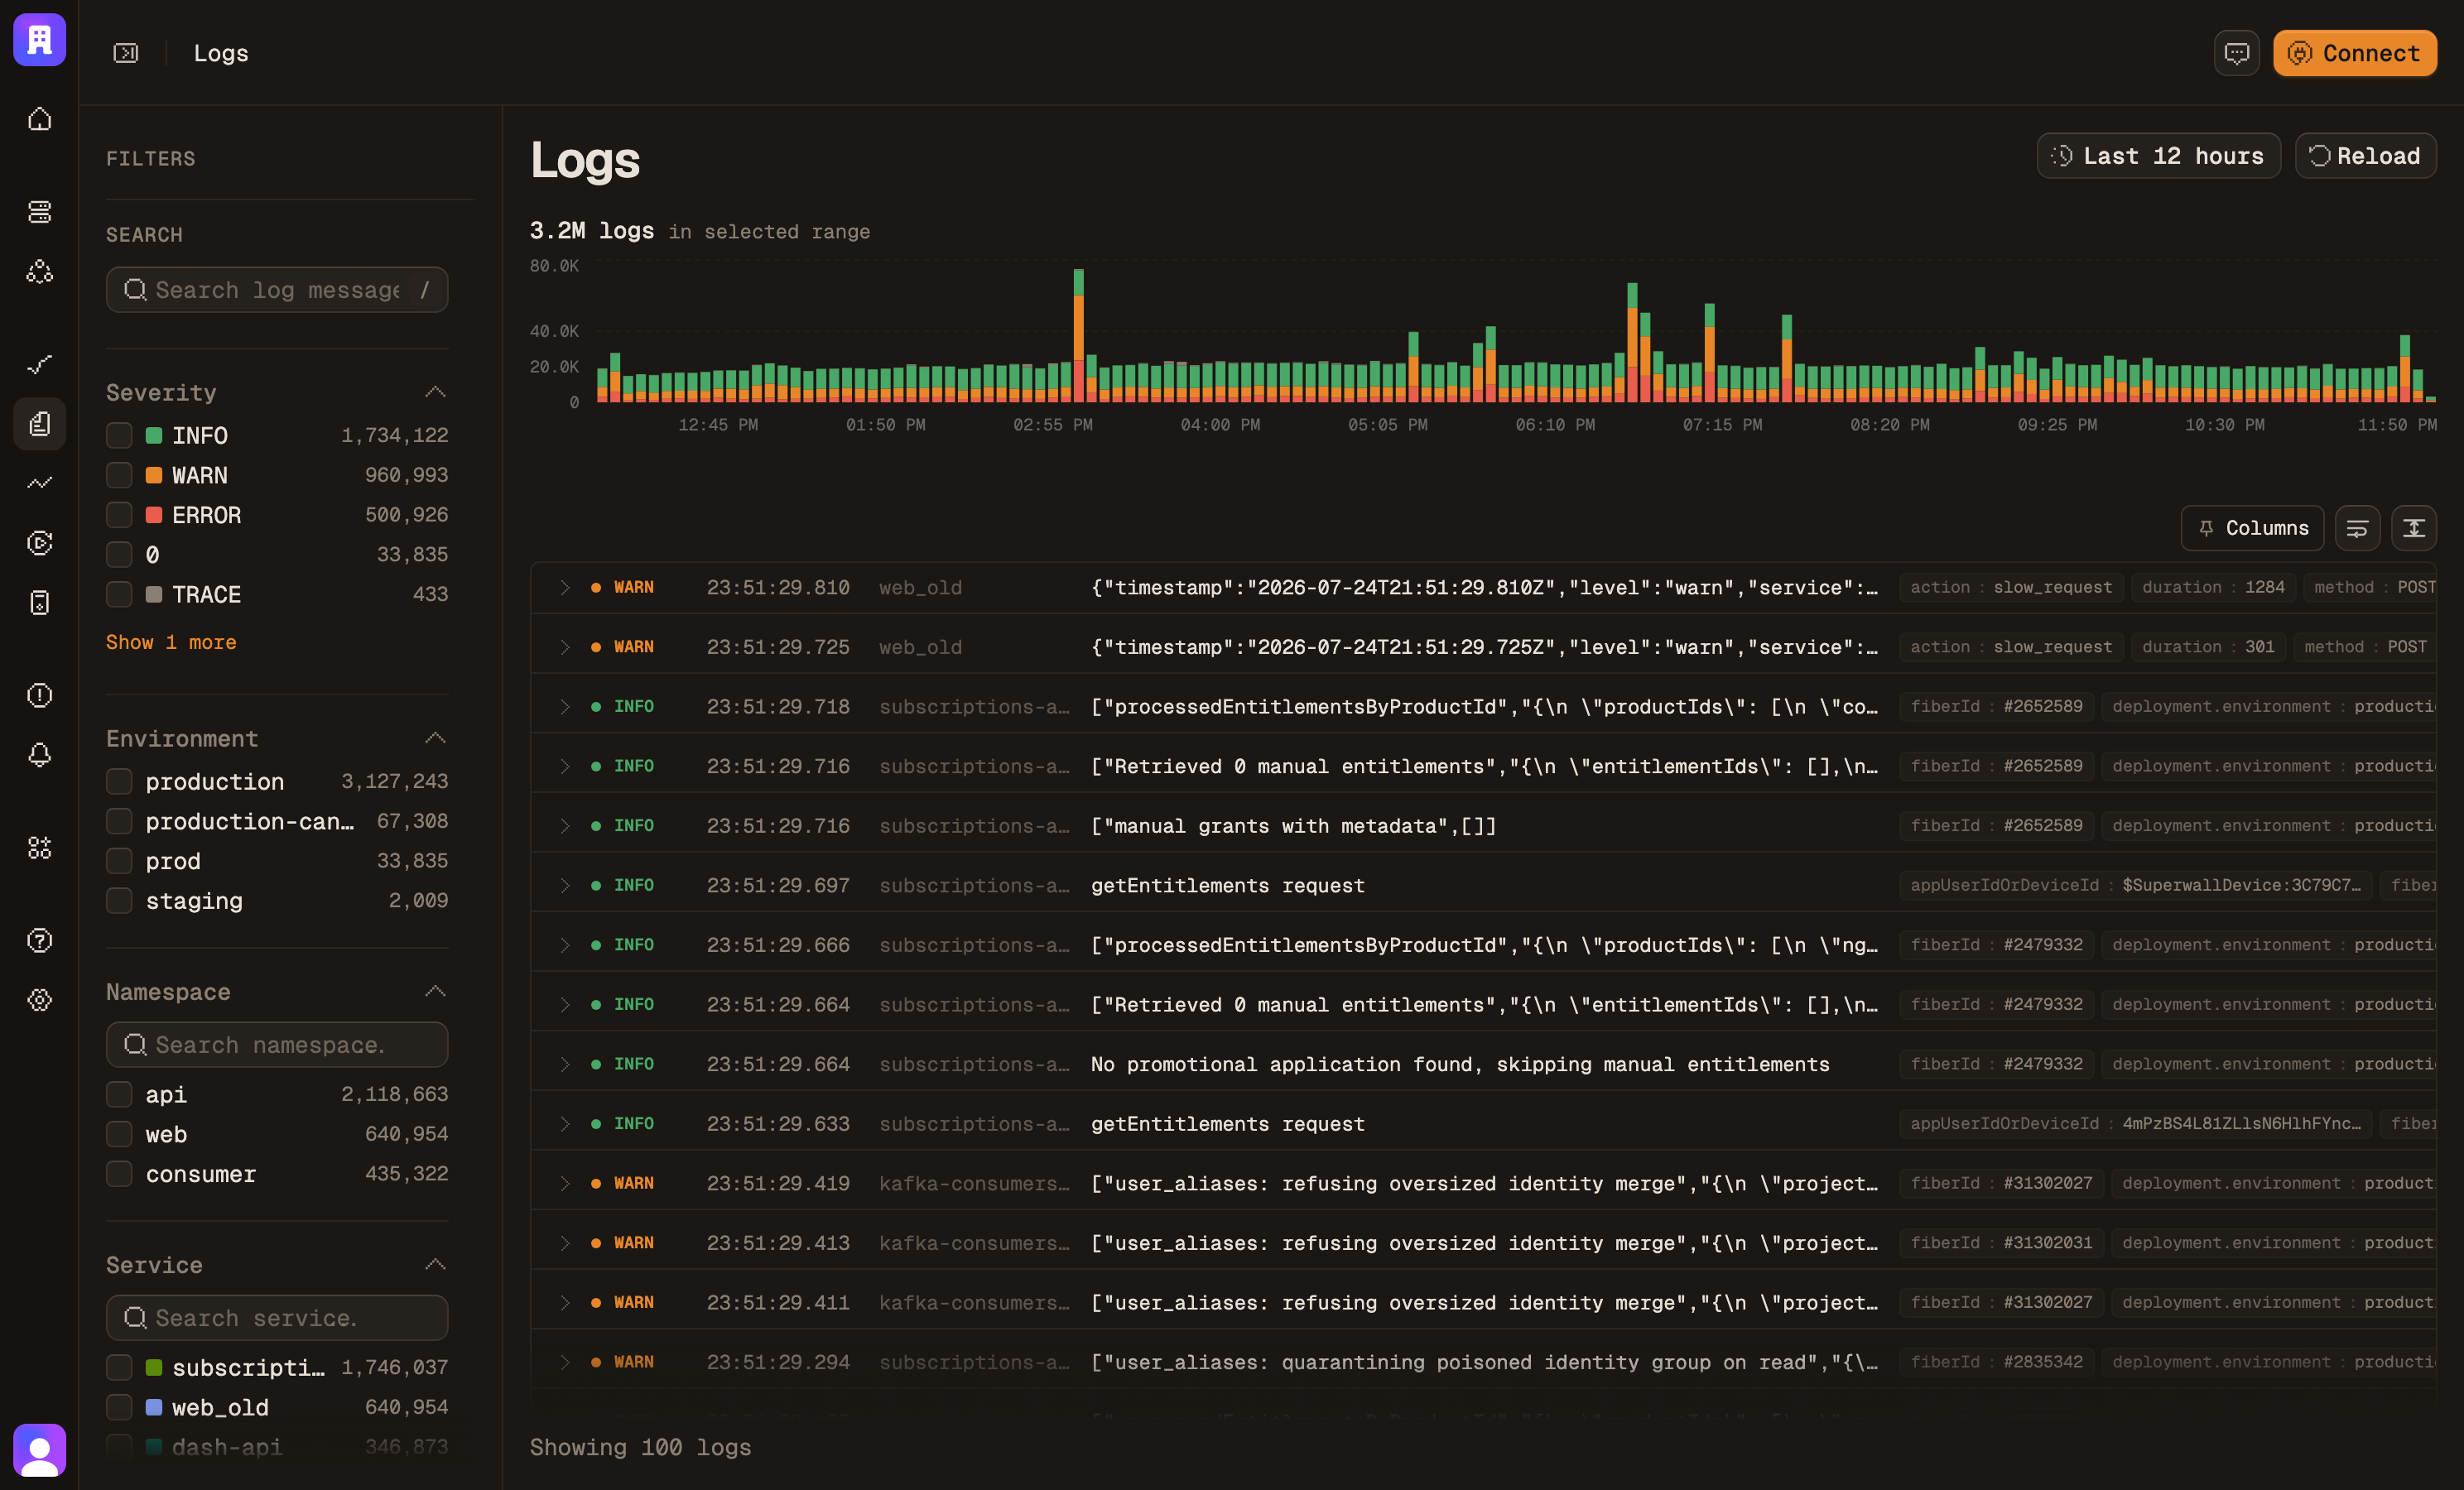The image size is (2464, 1490).
Task: Open the alerts bell icon in sidebar
Action: pos(39,755)
